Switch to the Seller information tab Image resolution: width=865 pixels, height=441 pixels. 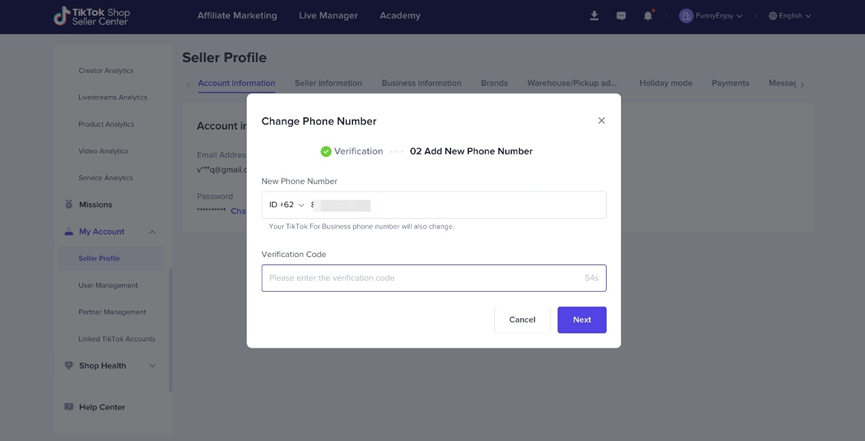tap(328, 83)
